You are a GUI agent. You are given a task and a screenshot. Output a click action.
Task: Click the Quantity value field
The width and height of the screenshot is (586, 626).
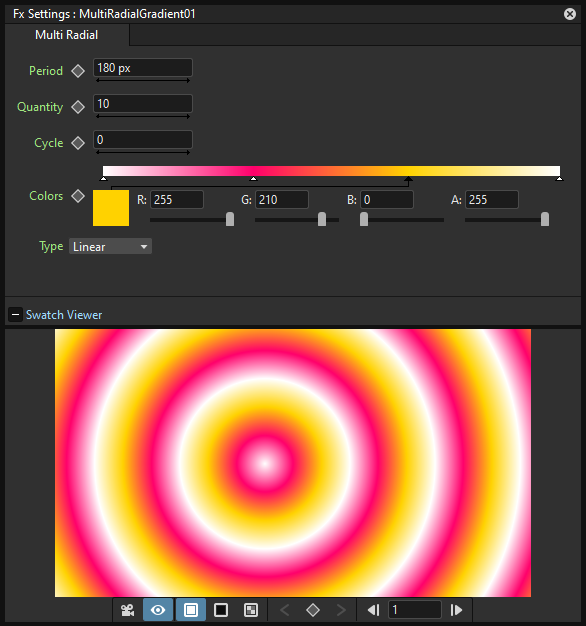(x=143, y=104)
